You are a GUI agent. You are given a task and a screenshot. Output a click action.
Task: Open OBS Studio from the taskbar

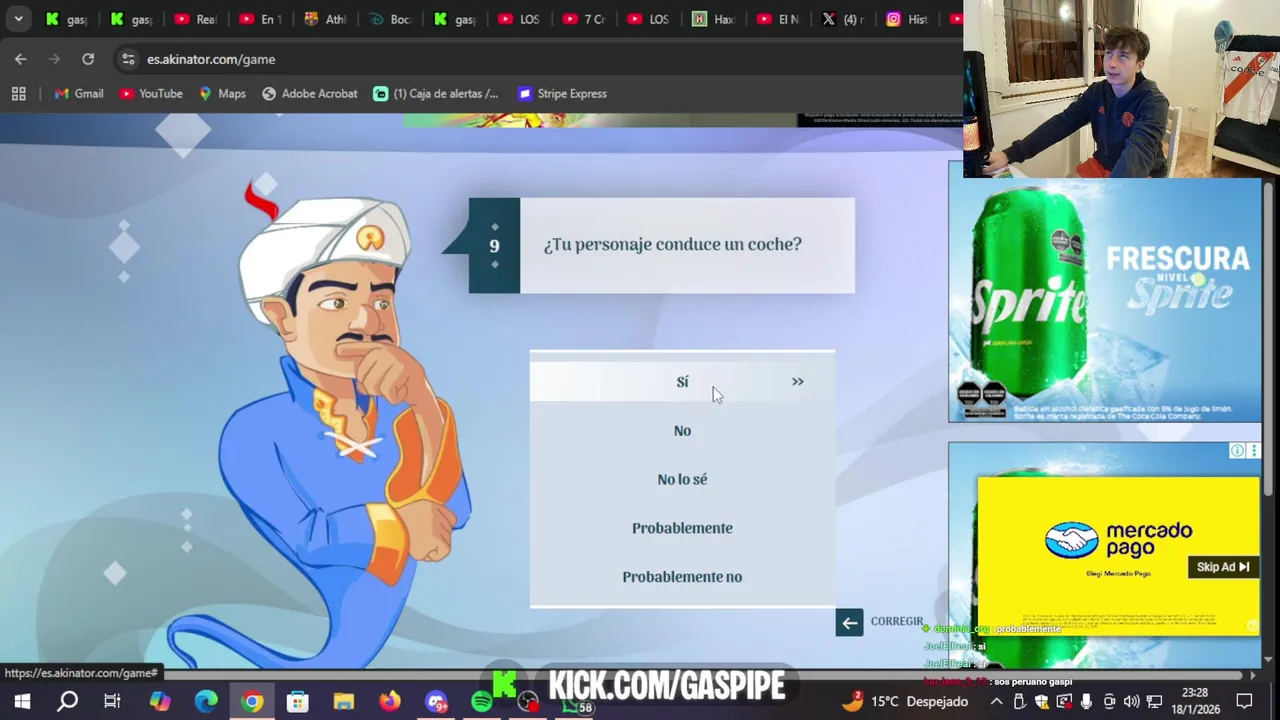tap(528, 701)
